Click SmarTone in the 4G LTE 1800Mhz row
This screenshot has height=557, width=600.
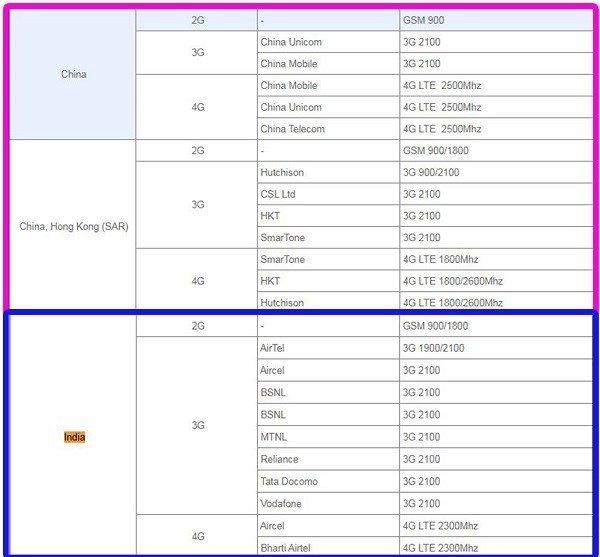click(328, 259)
